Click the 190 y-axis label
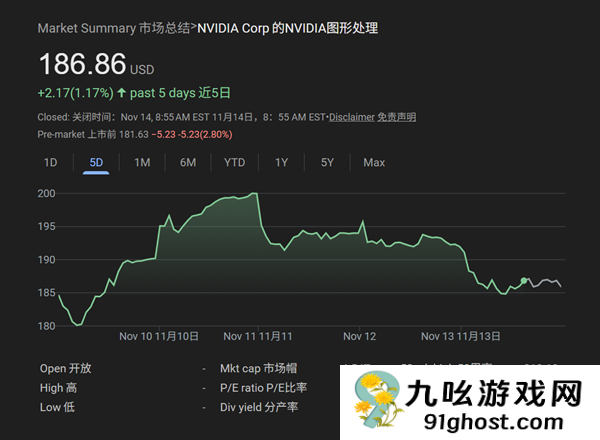This screenshot has width=600, height=440. (x=46, y=260)
